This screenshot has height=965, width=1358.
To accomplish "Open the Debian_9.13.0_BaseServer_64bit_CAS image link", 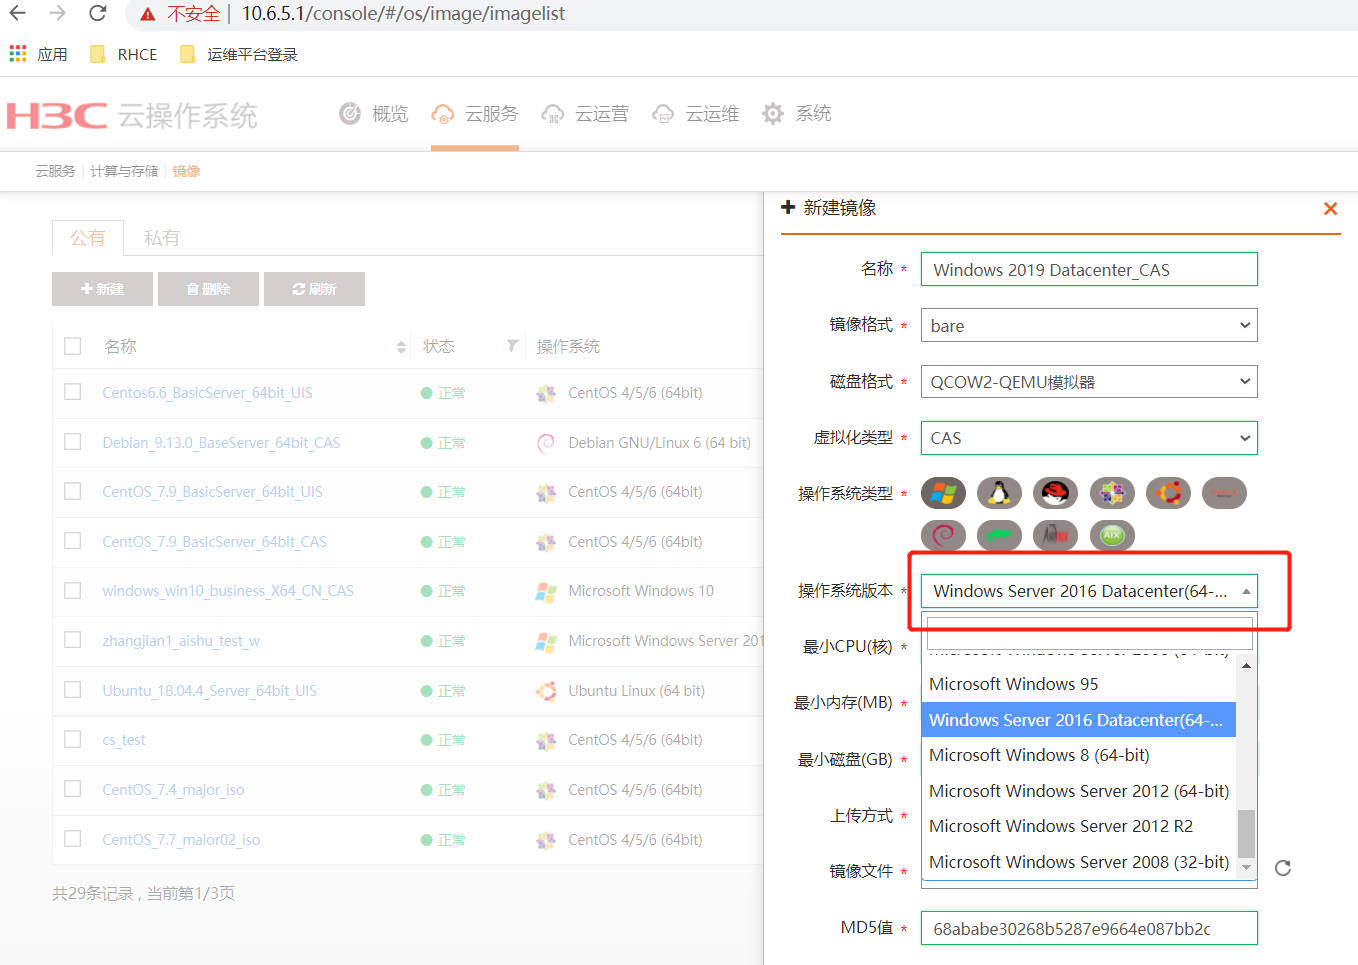I will pyautogui.click(x=221, y=442).
